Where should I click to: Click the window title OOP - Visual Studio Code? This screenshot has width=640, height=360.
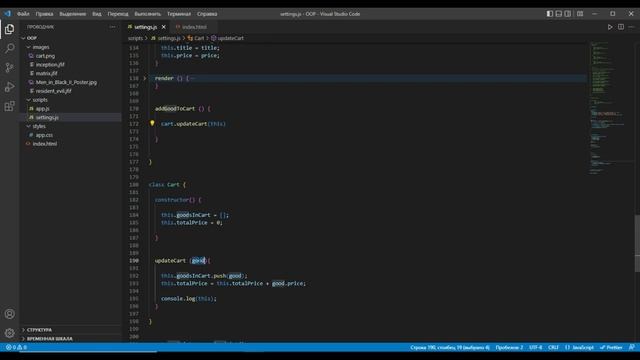click(320, 14)
